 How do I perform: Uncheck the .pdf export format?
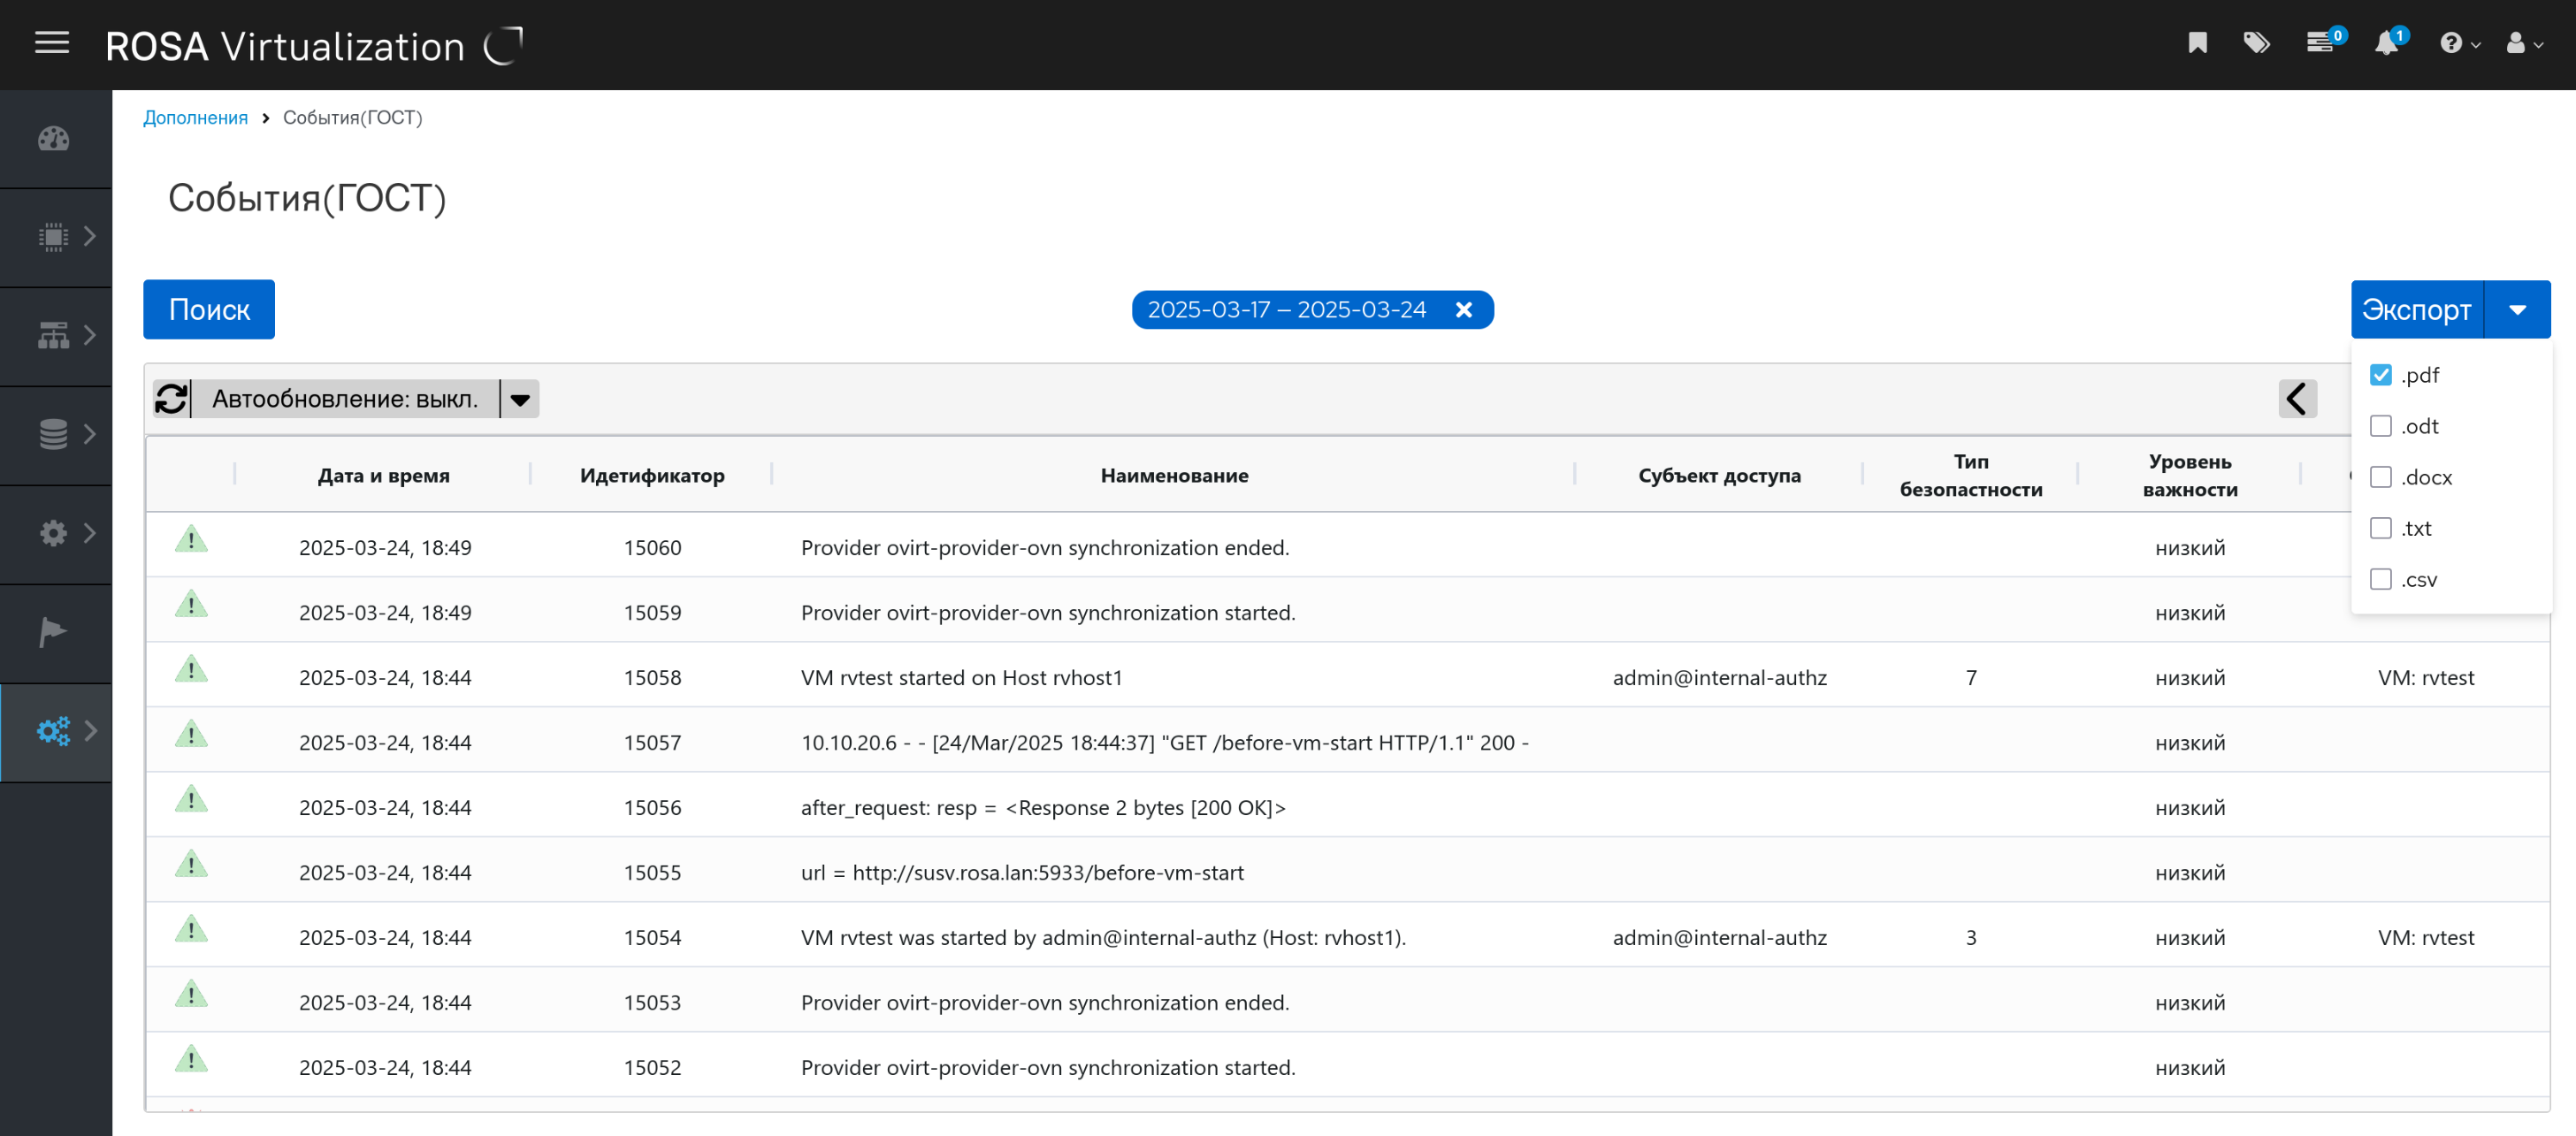point(2381,375)
